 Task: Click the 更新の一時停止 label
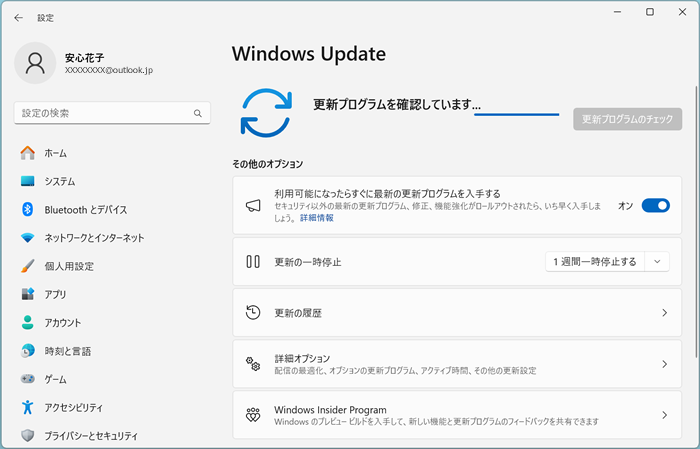coord(308,262)
